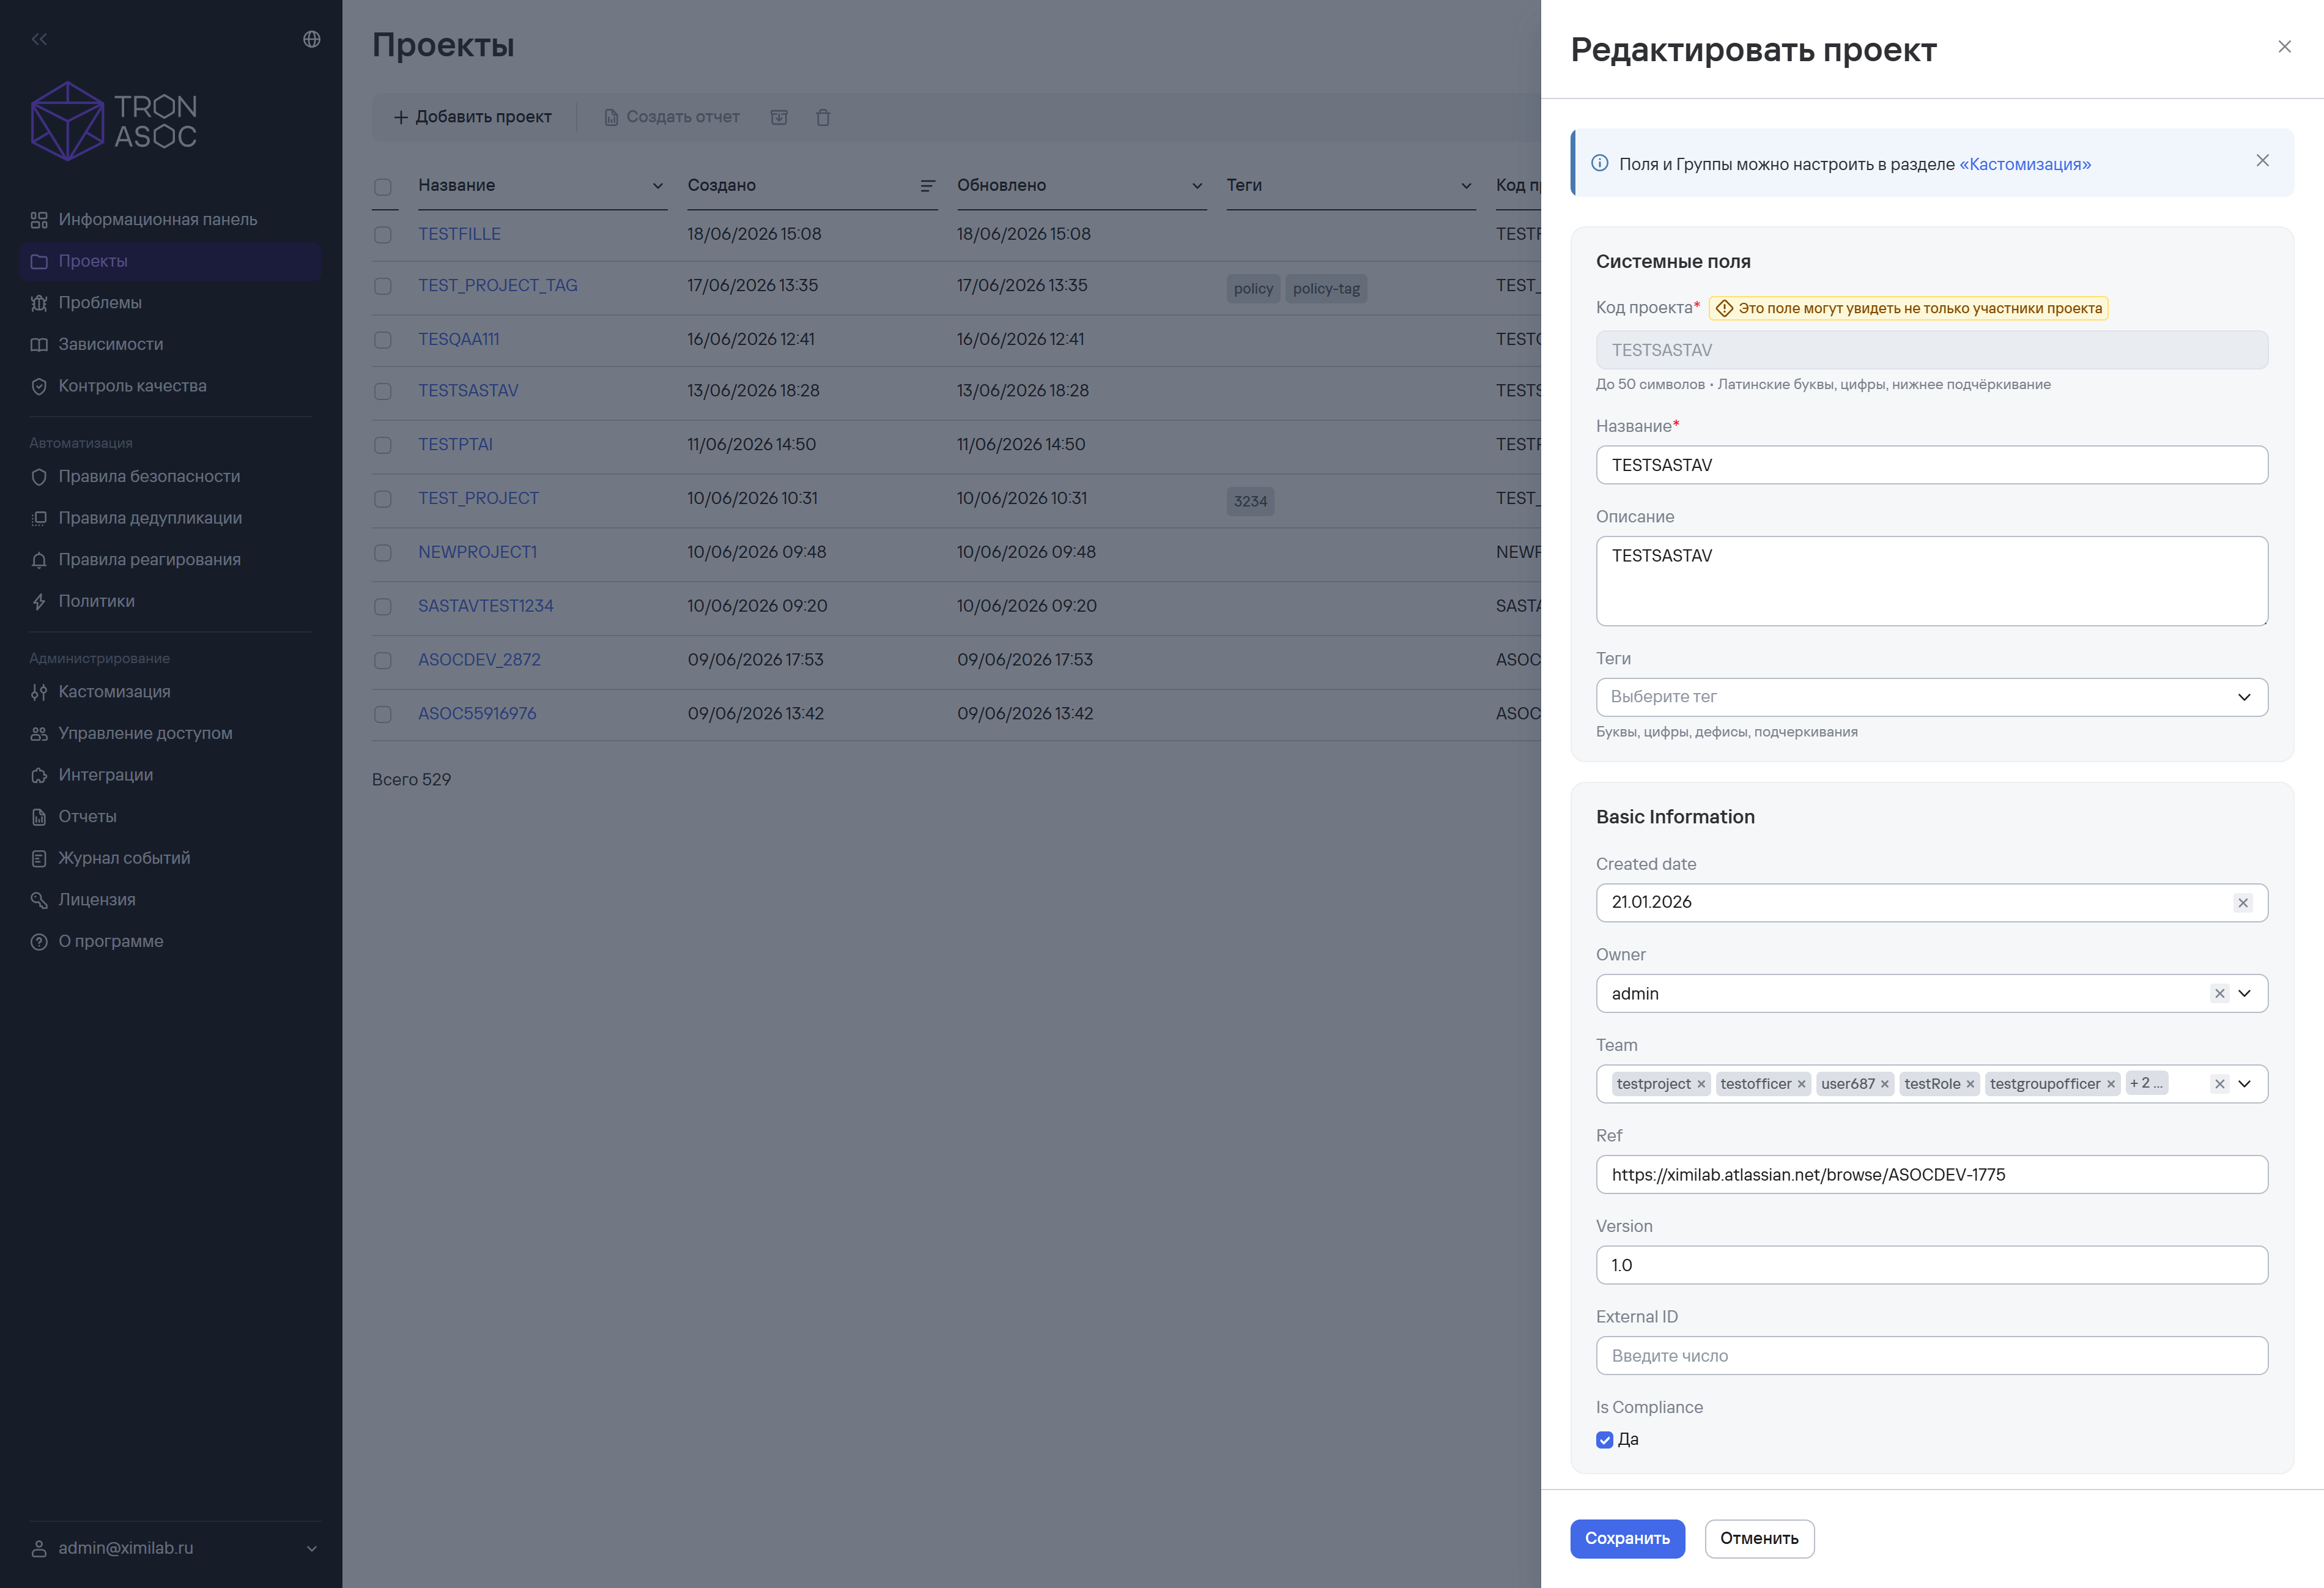Remove testproject from Team
Viewport: 2324px width, 1588px height.
coord(1701,1084)
